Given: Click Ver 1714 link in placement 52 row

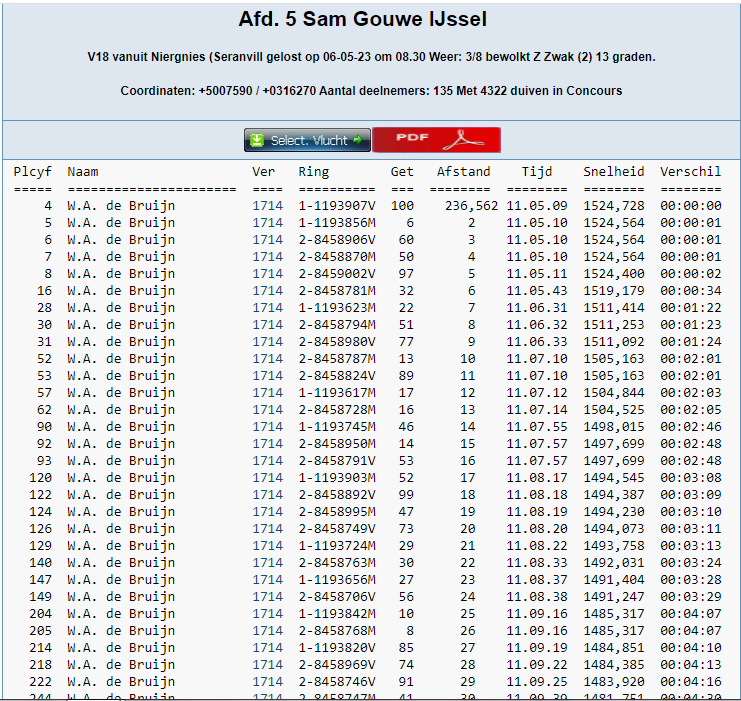Looking at the screenshot, I should tap(267, 359).
